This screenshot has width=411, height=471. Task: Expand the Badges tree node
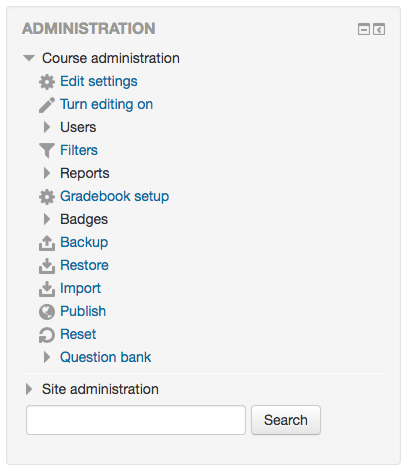(47, 219)
